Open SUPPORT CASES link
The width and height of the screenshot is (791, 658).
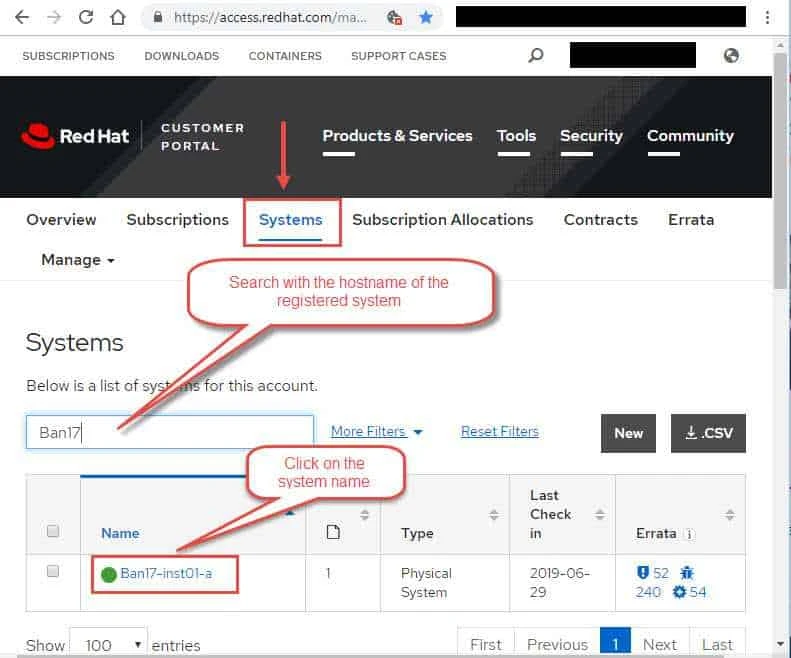399,56
